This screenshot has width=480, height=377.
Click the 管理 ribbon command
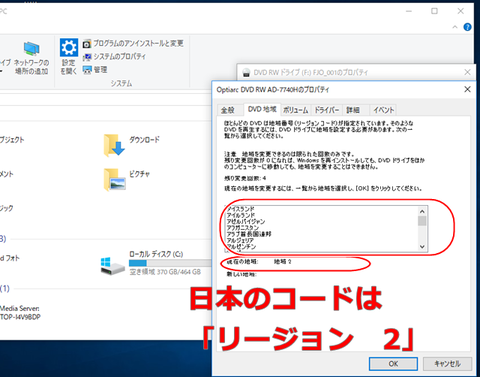(x=95, y=70)
